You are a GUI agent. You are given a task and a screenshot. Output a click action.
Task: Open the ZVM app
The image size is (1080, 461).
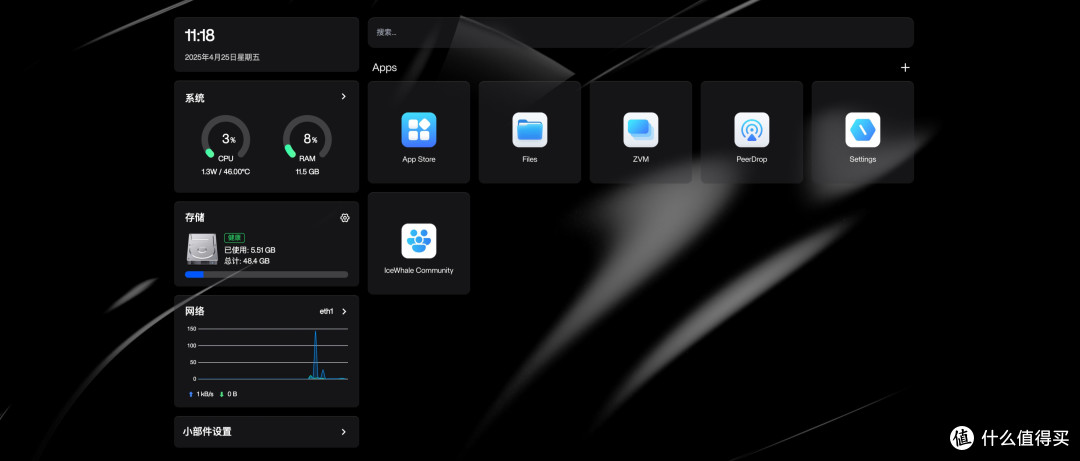641,132
